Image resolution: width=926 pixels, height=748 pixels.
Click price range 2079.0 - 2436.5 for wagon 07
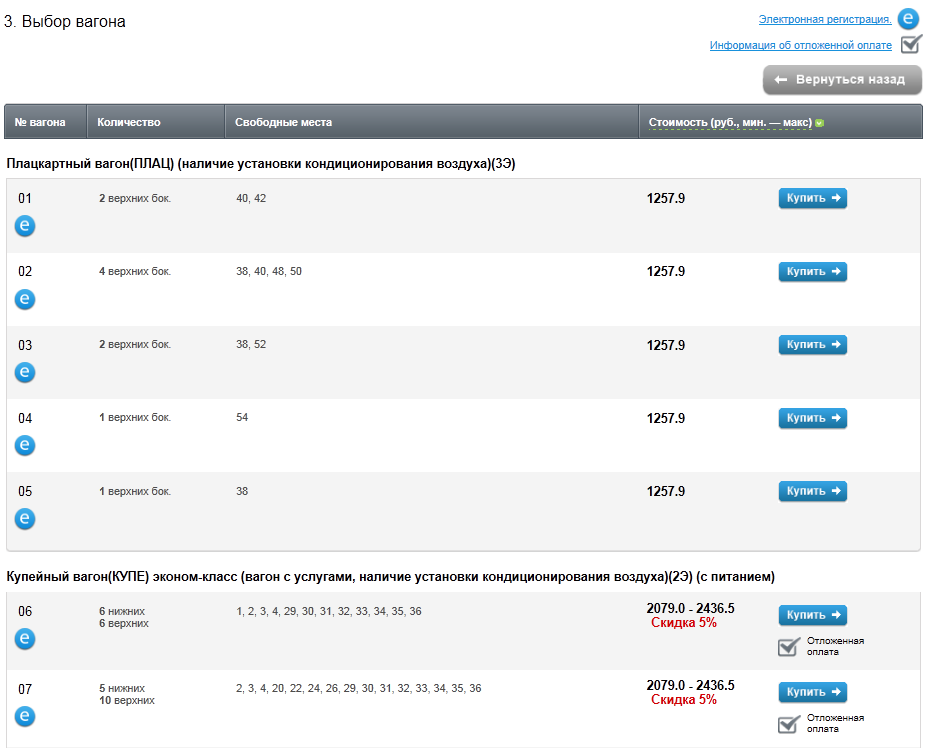point(690,685)
